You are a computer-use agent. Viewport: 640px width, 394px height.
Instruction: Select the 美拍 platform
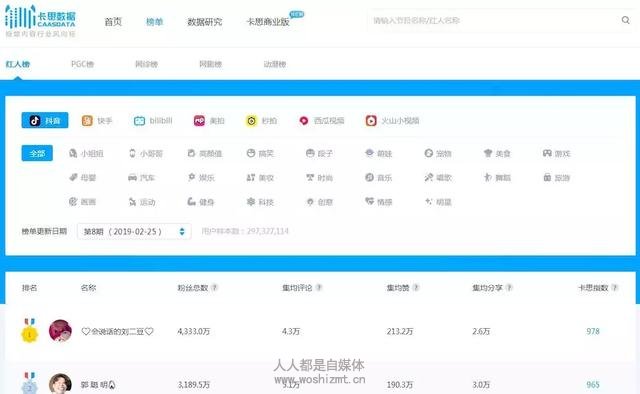209,121
